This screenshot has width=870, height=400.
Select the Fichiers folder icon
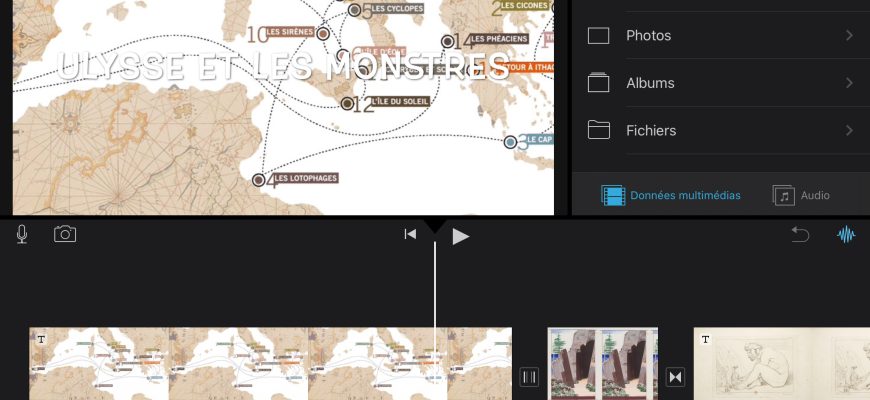[x=599, y=130]
